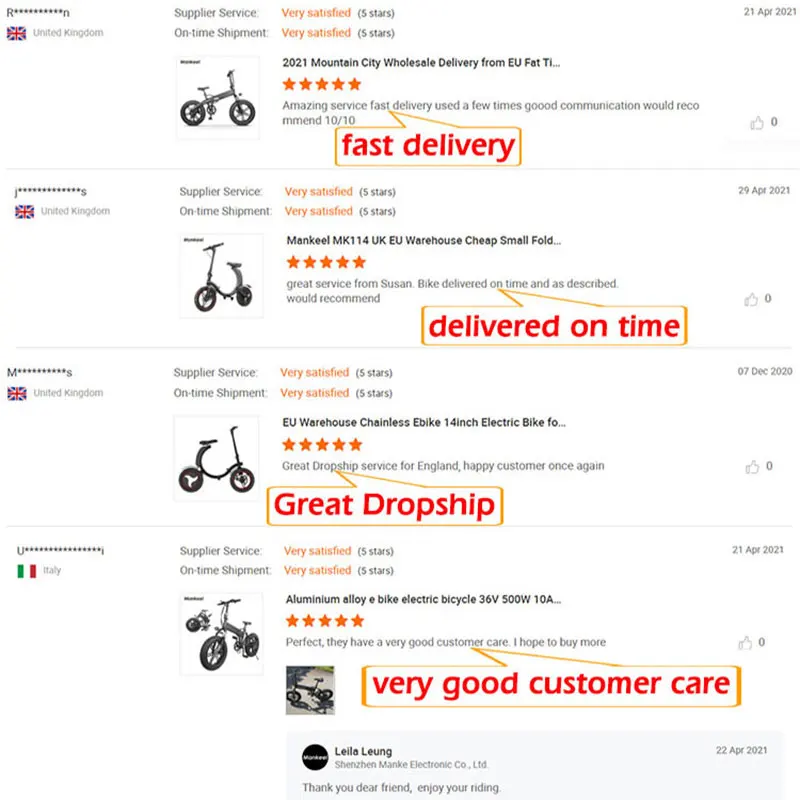The width and height of the screenshot is (800, 800).
Task: Like the Italian customer's review
Action: click(745, 642)
